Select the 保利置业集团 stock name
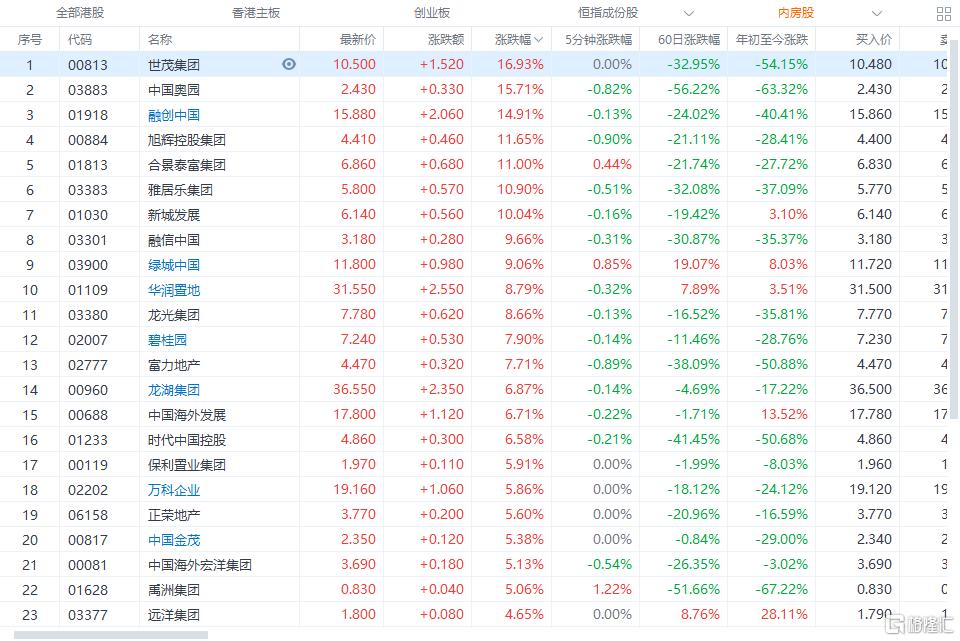960x641 pixels. pos(187,465)
